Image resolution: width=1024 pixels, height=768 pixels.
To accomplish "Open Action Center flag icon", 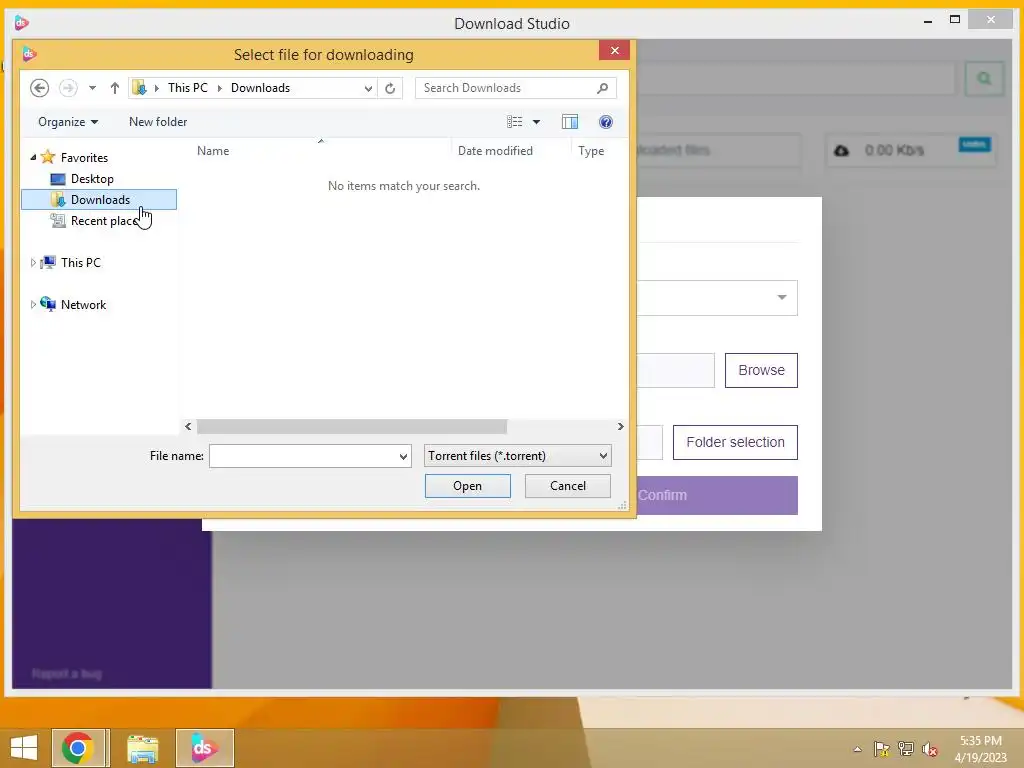I will pyautogui.click(x=881, y=749).
